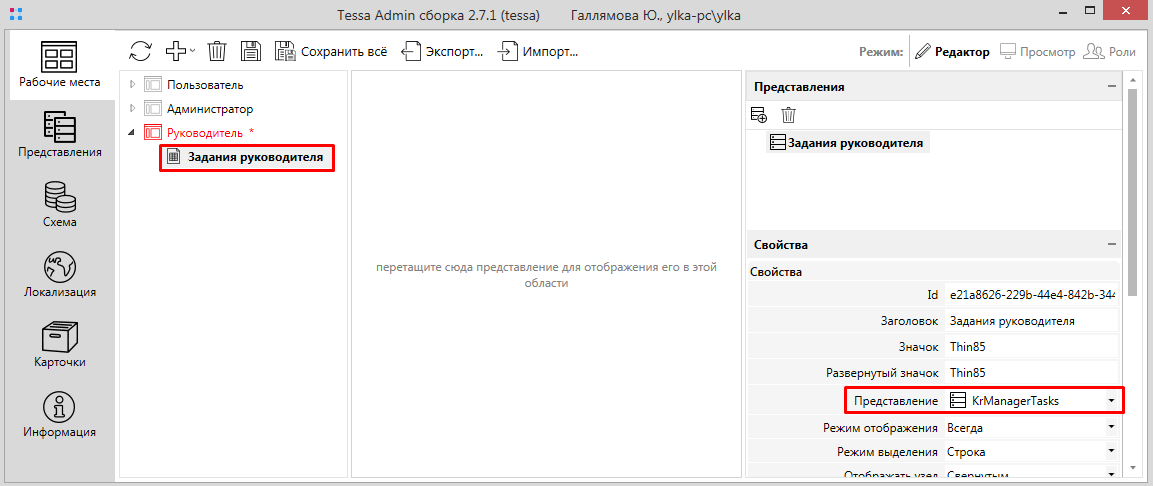The width and height of the screenshot is (1153, 486).
Task: Add a view in Представления panel
Action: (759, 115)
